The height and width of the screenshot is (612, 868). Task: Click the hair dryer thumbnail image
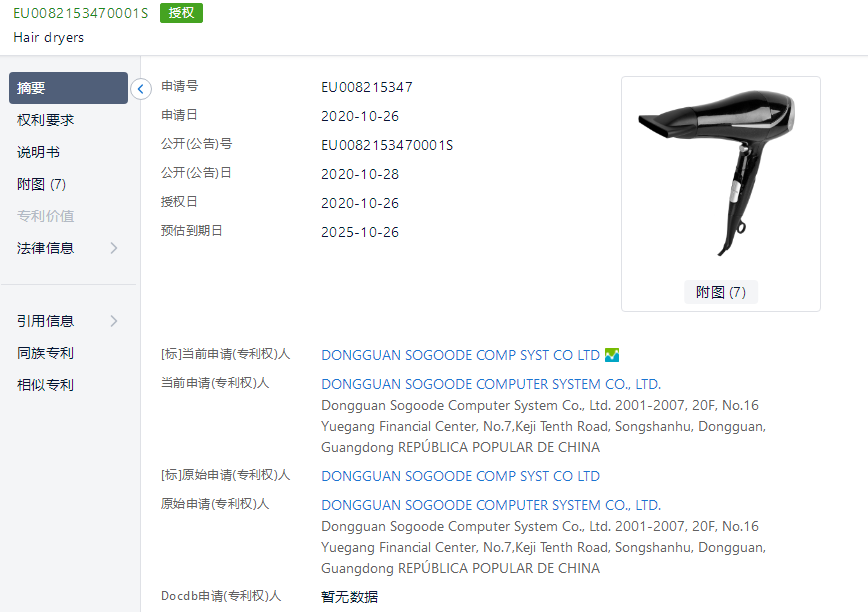pyautogui.click(x=720, y=173)
